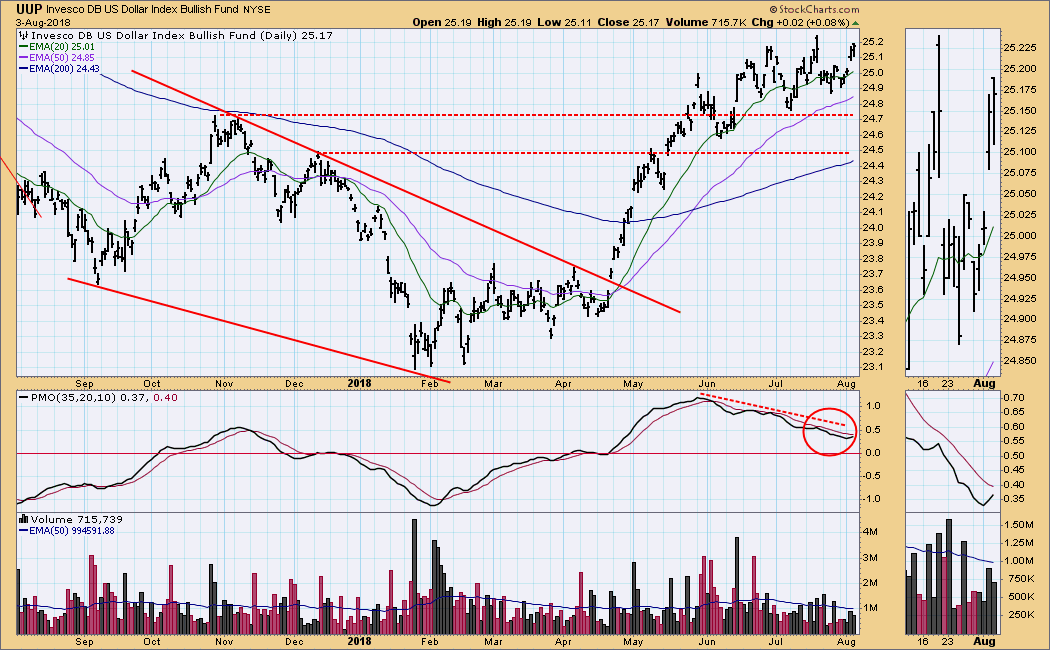Click the 24.7 price axis label
The width and height of the screenshot is (1050, 650).
click(x=873, y=119)
